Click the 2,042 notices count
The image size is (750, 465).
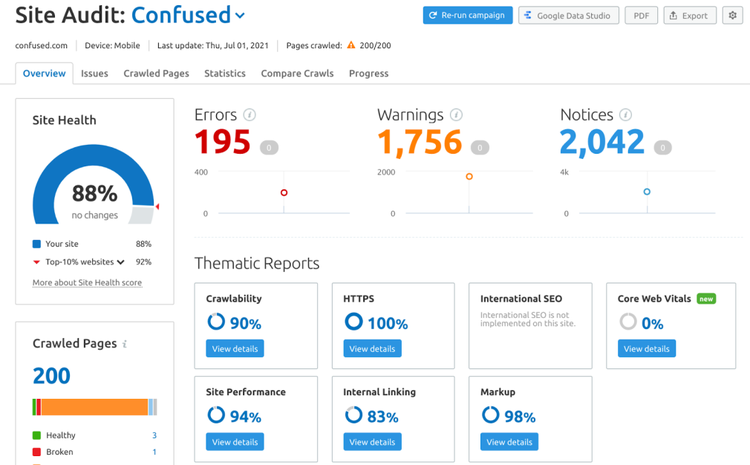point(602,143)
